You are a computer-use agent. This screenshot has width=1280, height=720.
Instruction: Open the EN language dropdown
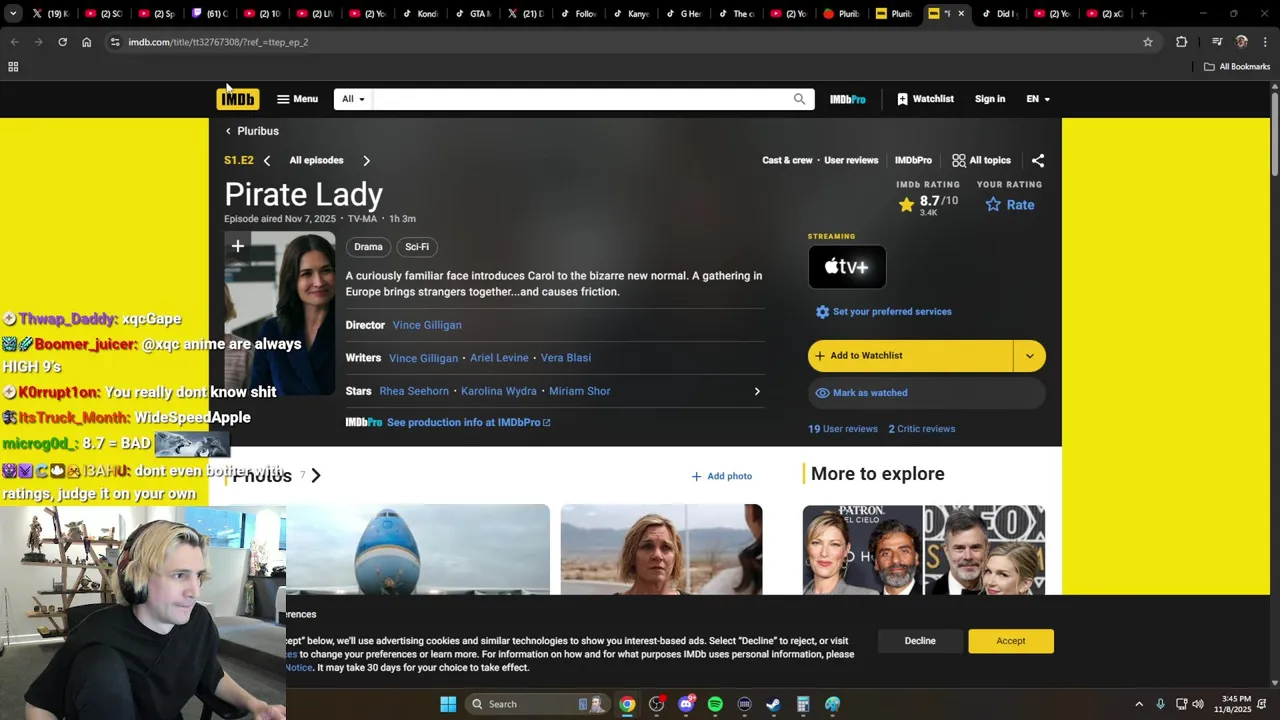(1038, 99)
